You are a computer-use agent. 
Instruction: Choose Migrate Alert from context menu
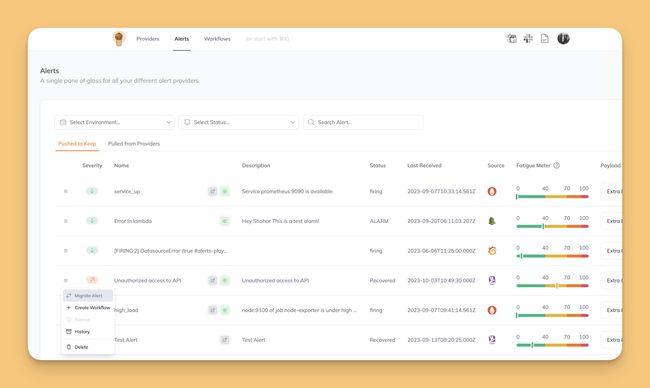point(88,296)
